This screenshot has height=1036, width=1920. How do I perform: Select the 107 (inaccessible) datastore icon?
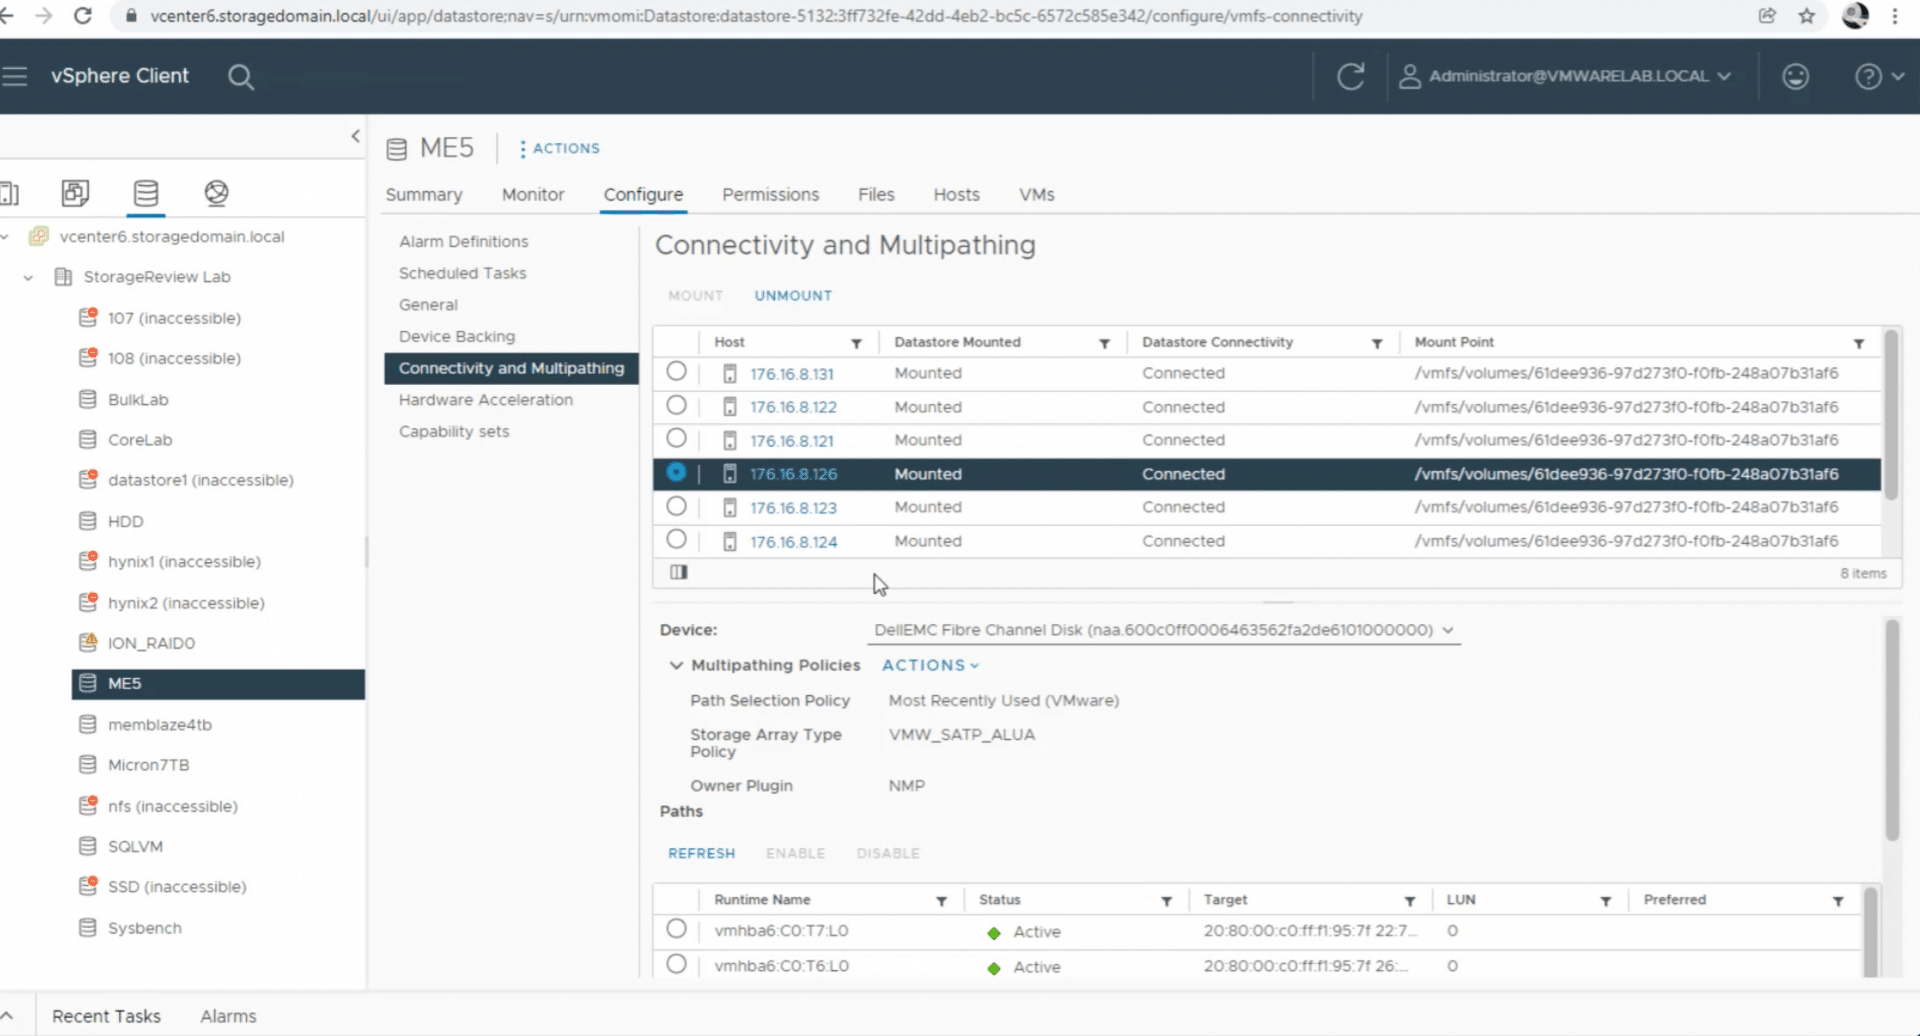[88, 318]
